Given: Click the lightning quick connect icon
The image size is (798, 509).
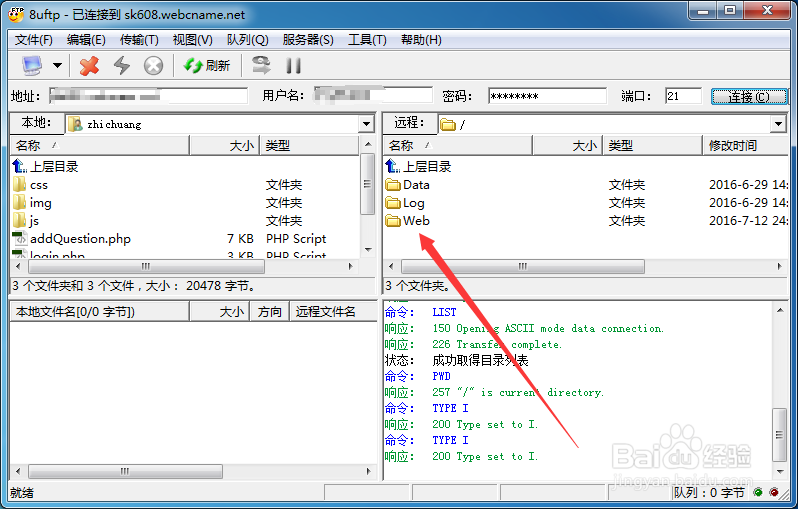Looking at the screenshot, I should pos(122,66).
